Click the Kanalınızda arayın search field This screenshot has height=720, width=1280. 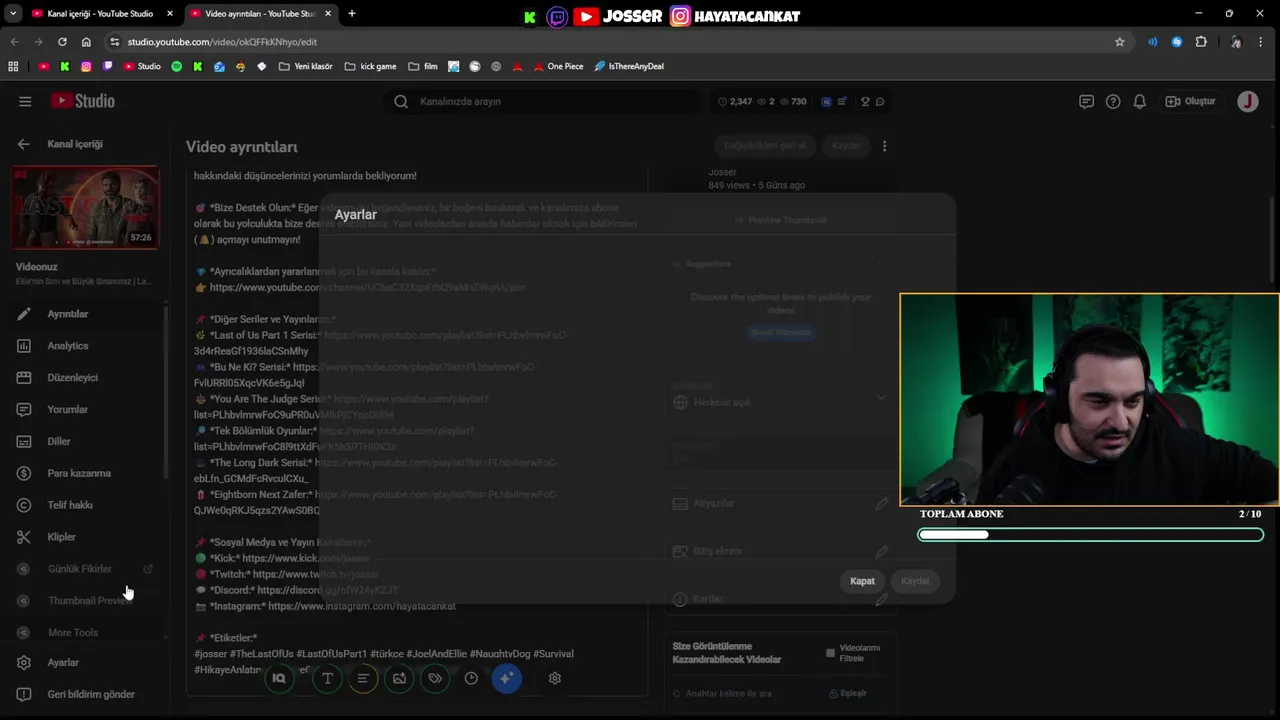(543, 101)
